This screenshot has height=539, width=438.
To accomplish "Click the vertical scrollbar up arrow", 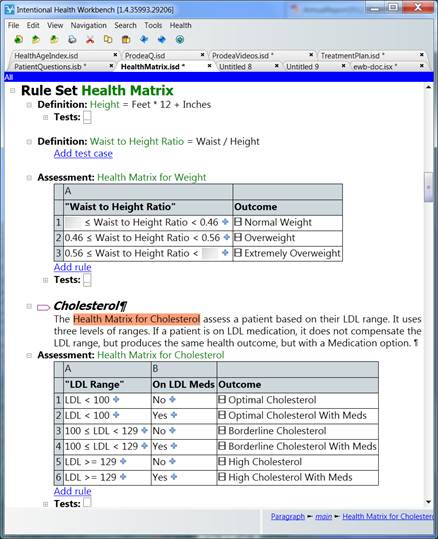I will [428, 87].
